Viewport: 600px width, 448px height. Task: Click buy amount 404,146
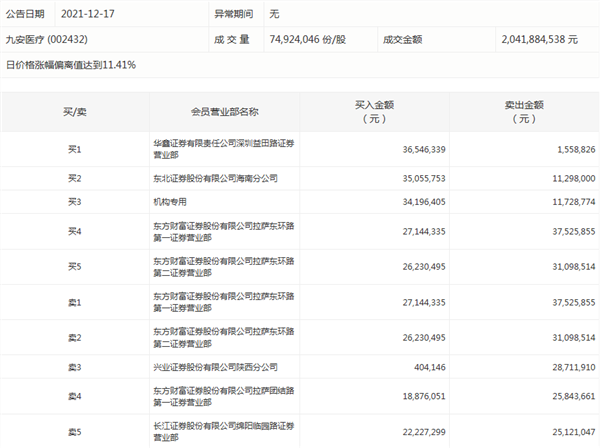(x=430, y=367)
